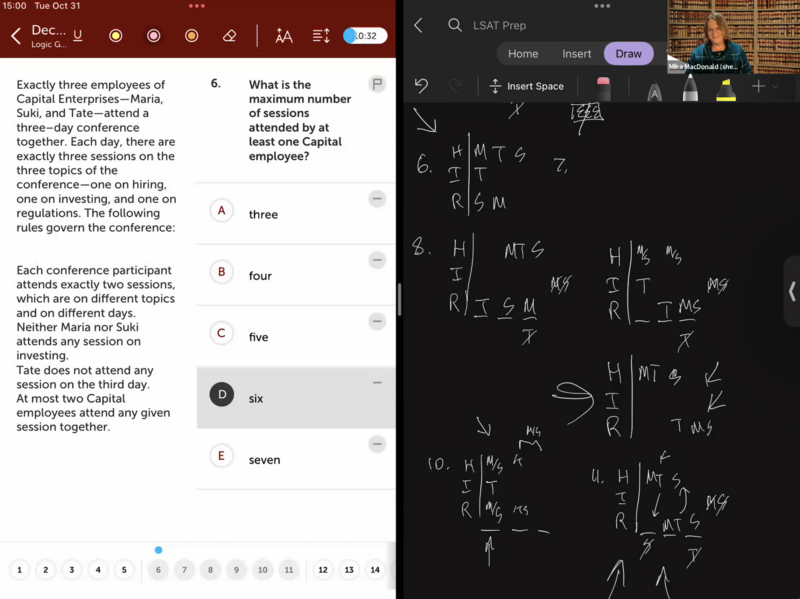
Task: Click the Insert Space tool
Action: coord(526,87)
